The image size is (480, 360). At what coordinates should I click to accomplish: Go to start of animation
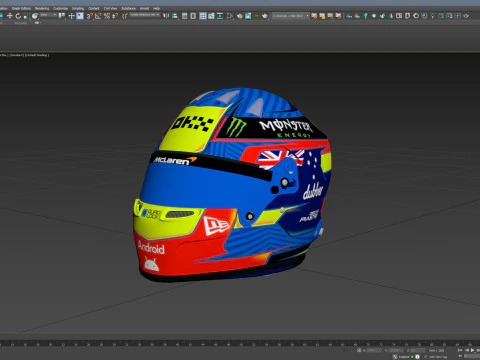(460, 350)
